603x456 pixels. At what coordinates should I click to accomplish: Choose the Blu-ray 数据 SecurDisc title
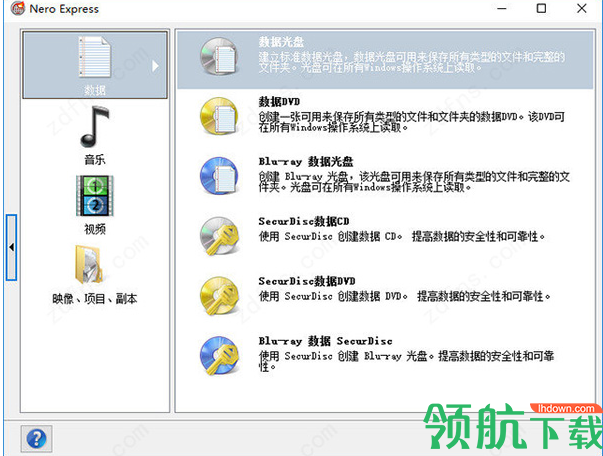[x=325, y=341]
